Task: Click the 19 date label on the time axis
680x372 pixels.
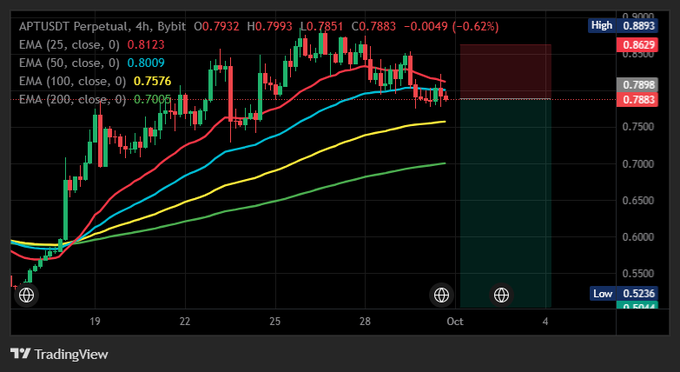Action: [95, 321]
